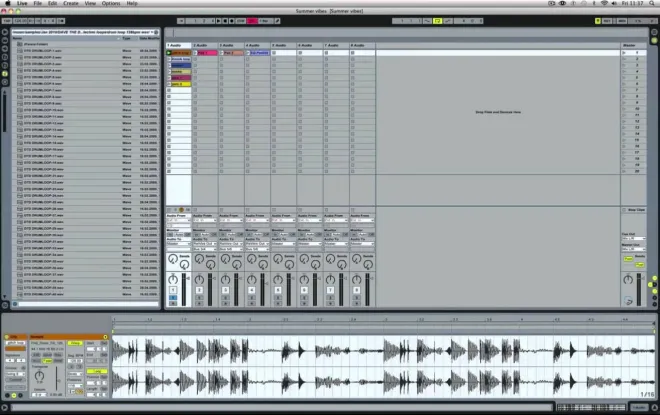Click the clip name field in the Clip box
The width and height of the screenshot is (660, 415).
(x=16, y=343)
